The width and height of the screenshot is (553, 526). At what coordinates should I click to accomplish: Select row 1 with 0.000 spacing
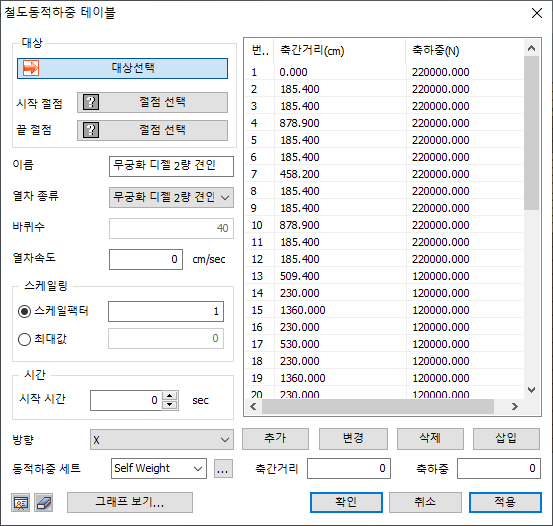384,72
